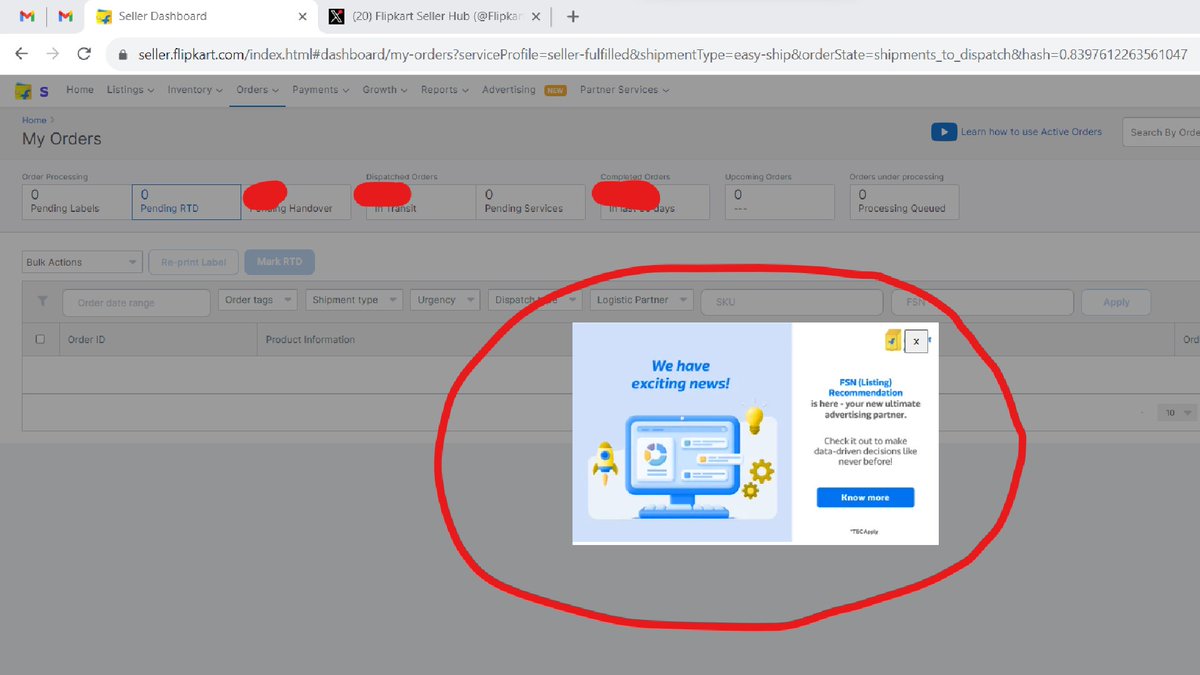Expand the Payments menu
Image resolution: width=1200 pixels, height=675 pixels.
click(x=320, y=90)
